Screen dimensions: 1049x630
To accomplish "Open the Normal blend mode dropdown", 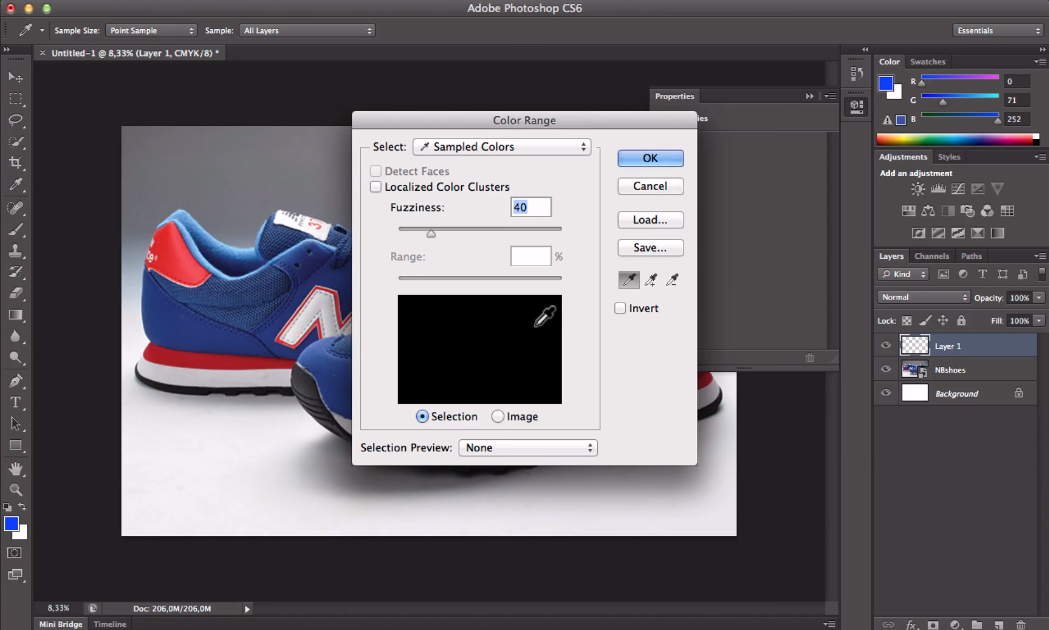I will (x=923, y=297).
